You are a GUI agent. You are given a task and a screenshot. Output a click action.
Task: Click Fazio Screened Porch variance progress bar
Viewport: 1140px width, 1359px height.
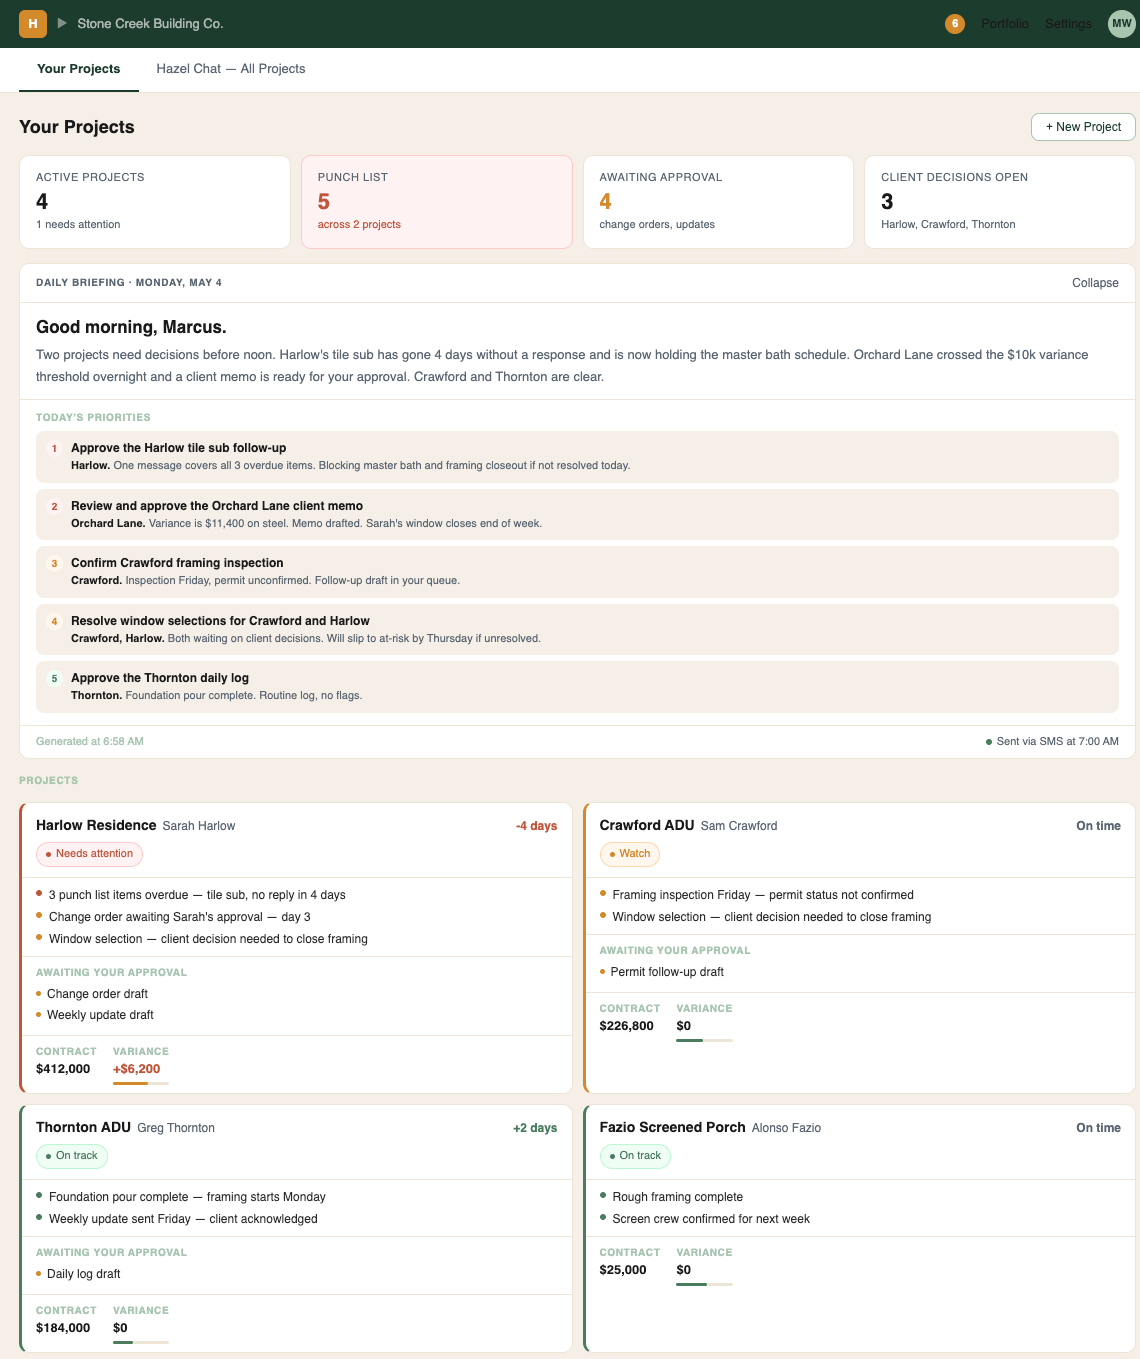(704, 1284)
